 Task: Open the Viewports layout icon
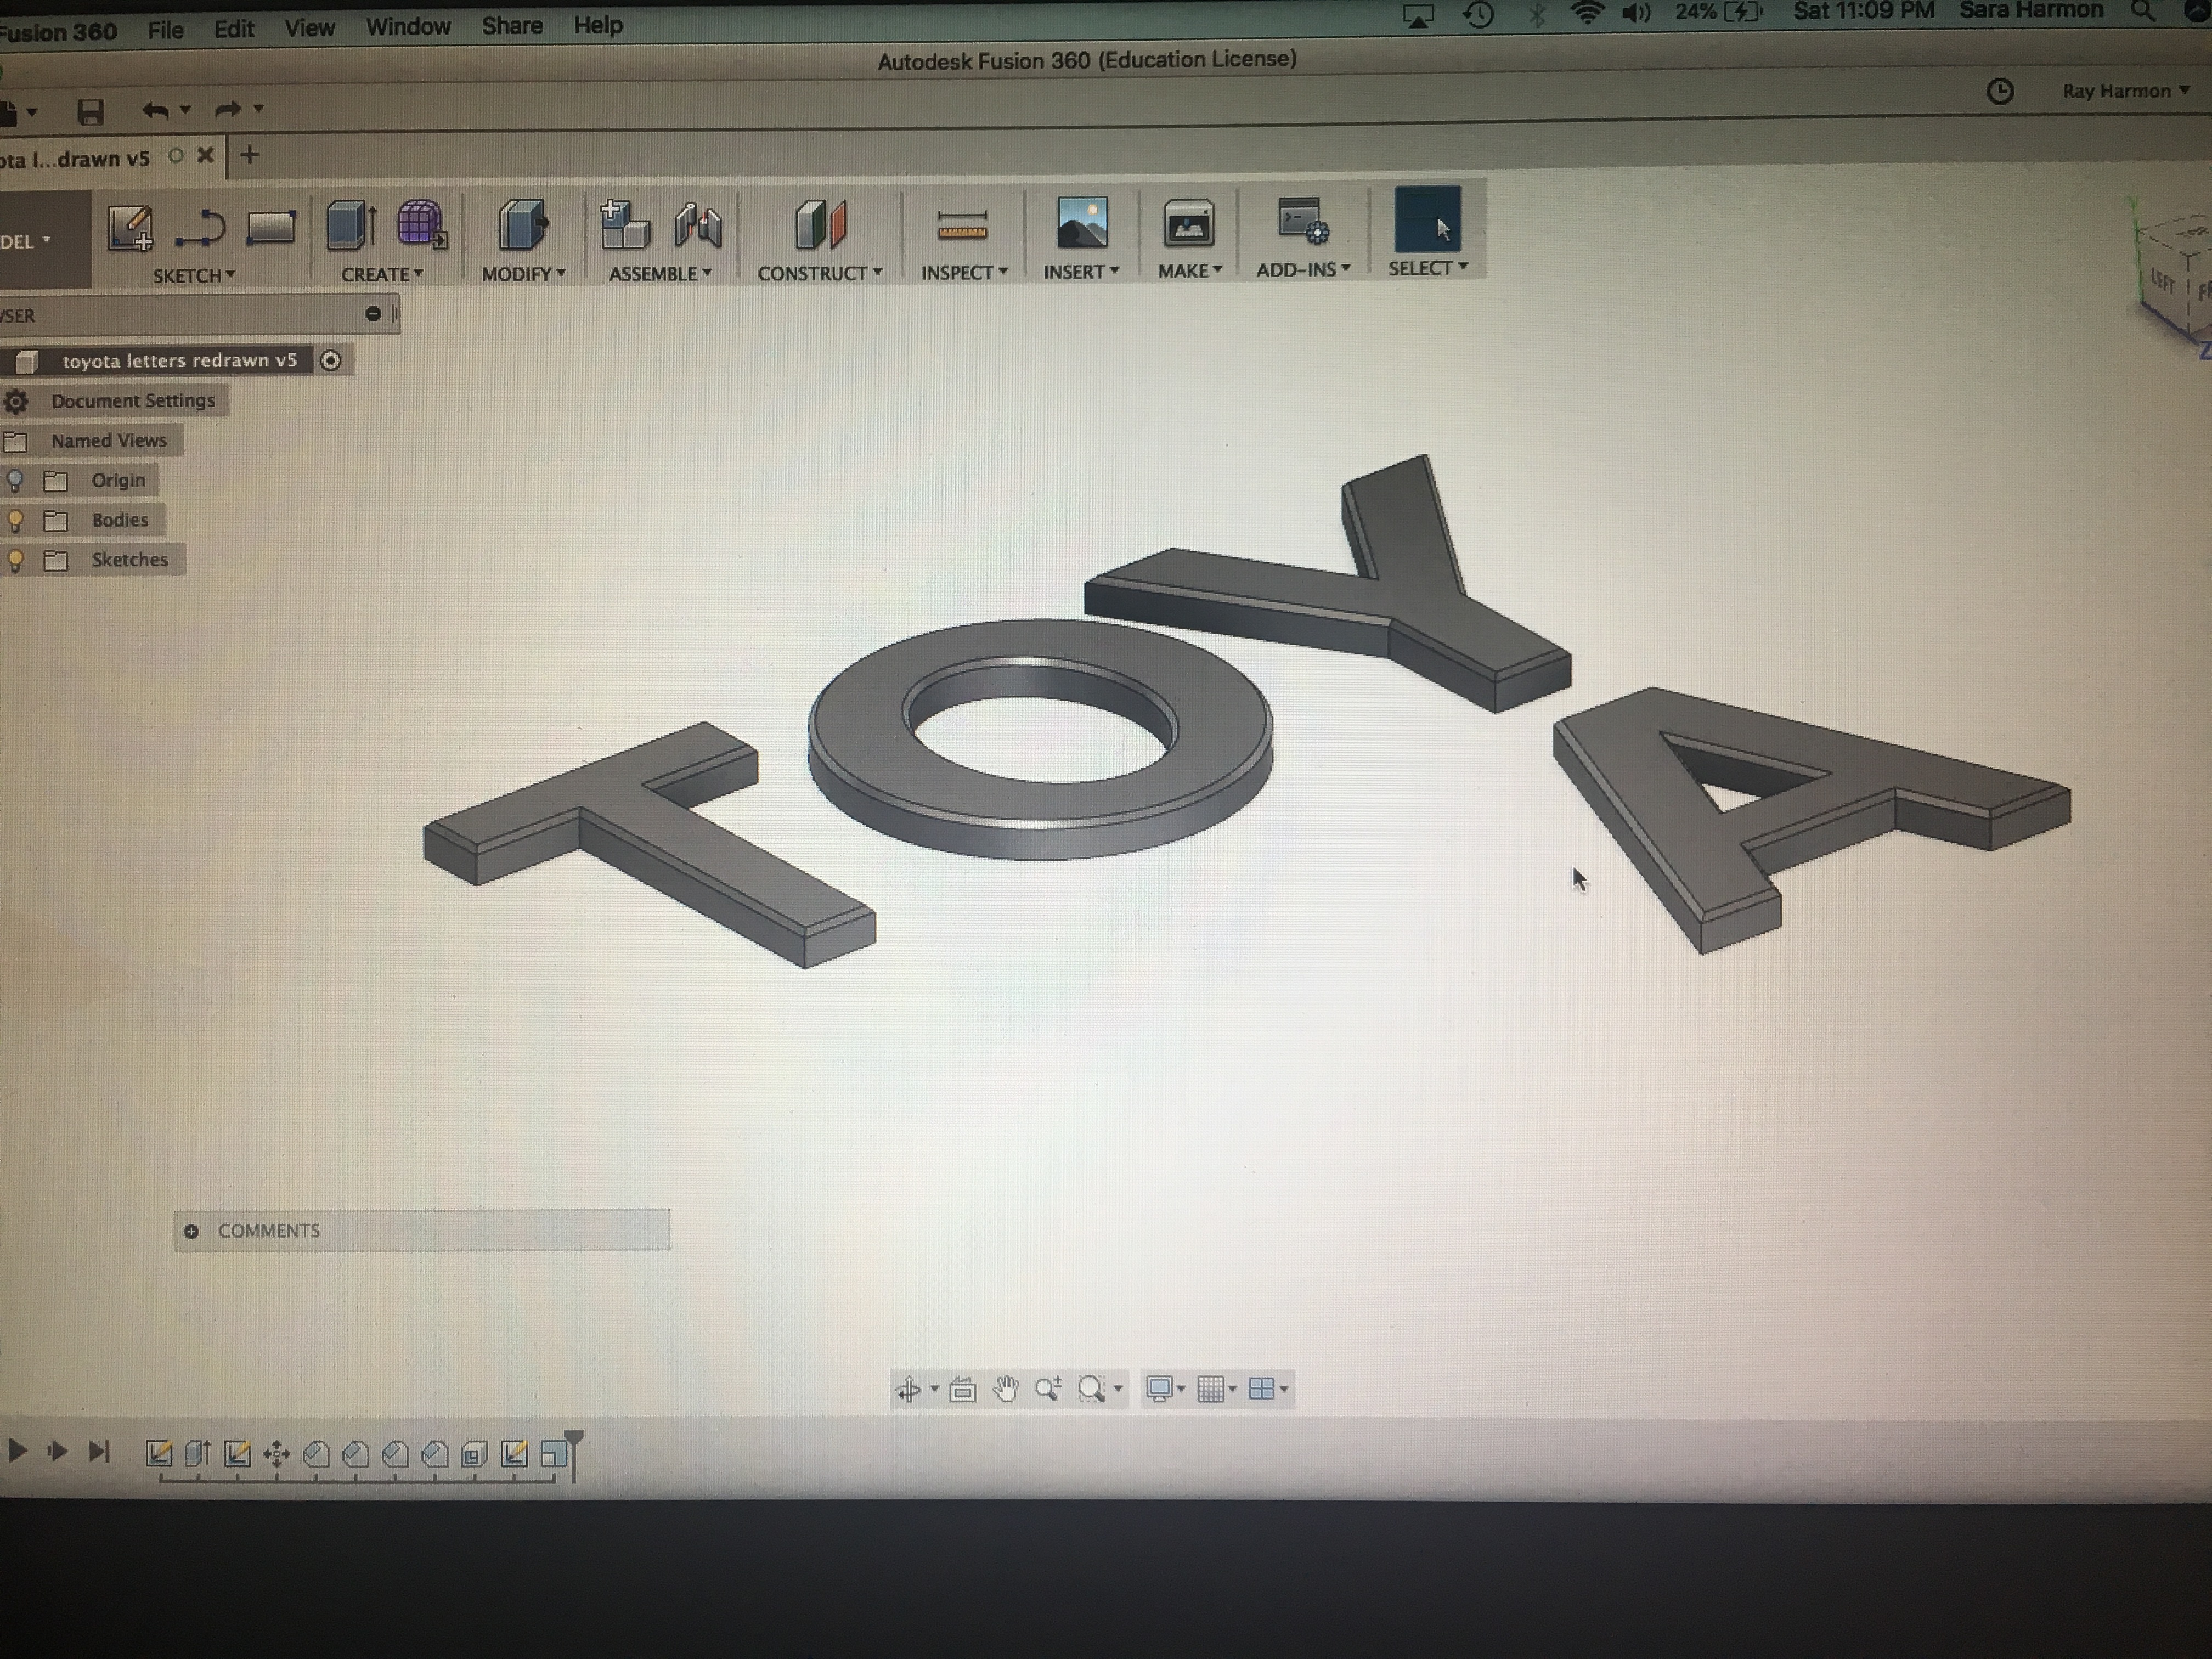pyautogui.click(x=1262, y=1388)
